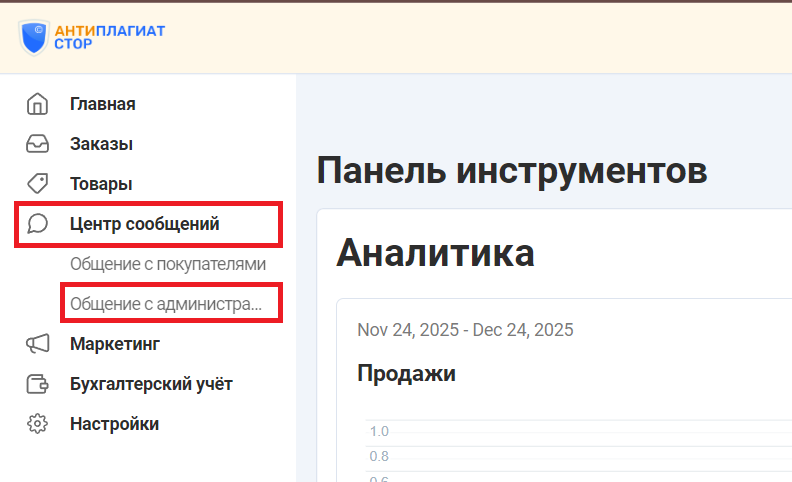Click the АНТИПЛАГИАТ СТОР logo text

point(110,37)
